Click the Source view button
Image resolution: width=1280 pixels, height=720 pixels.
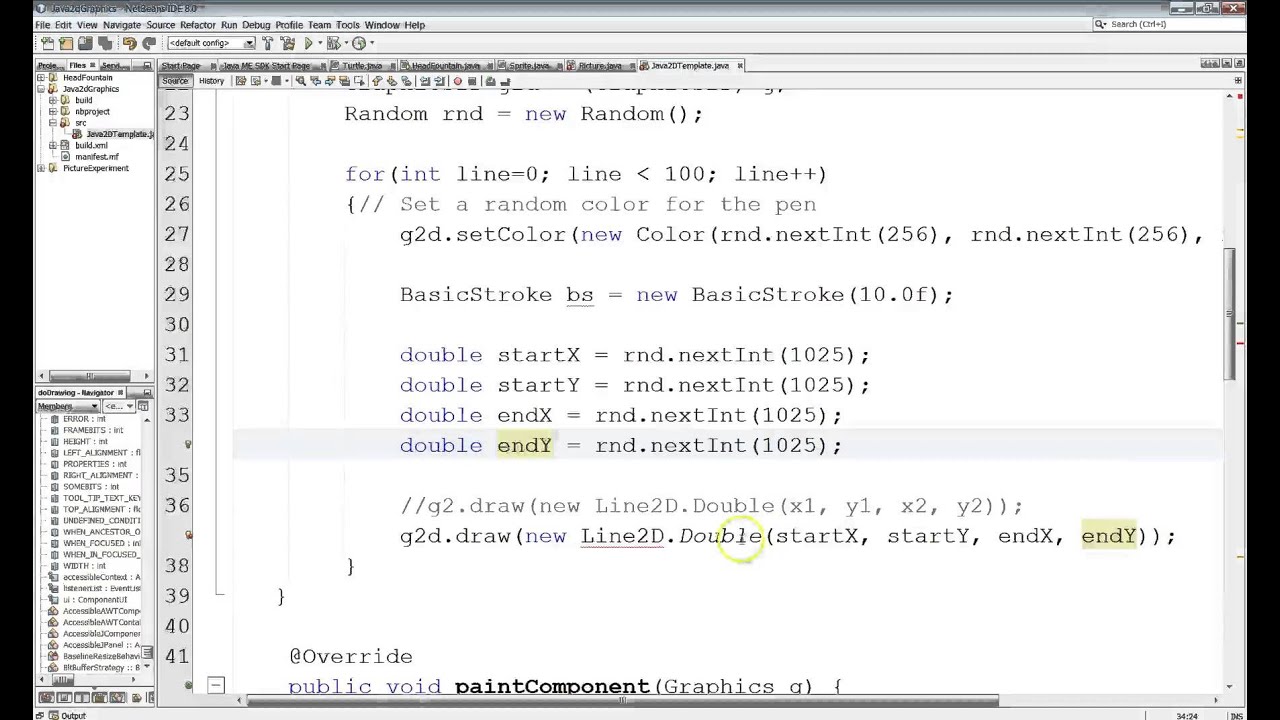[x=175, y=81]
